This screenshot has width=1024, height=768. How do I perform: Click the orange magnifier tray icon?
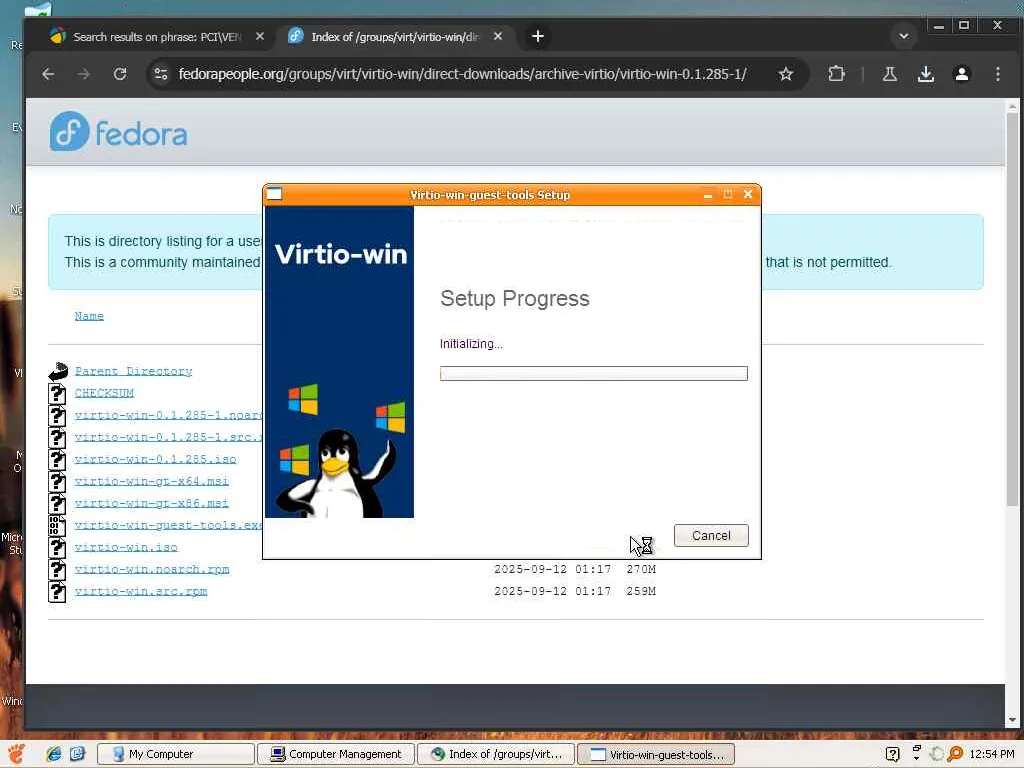point(955,754)
